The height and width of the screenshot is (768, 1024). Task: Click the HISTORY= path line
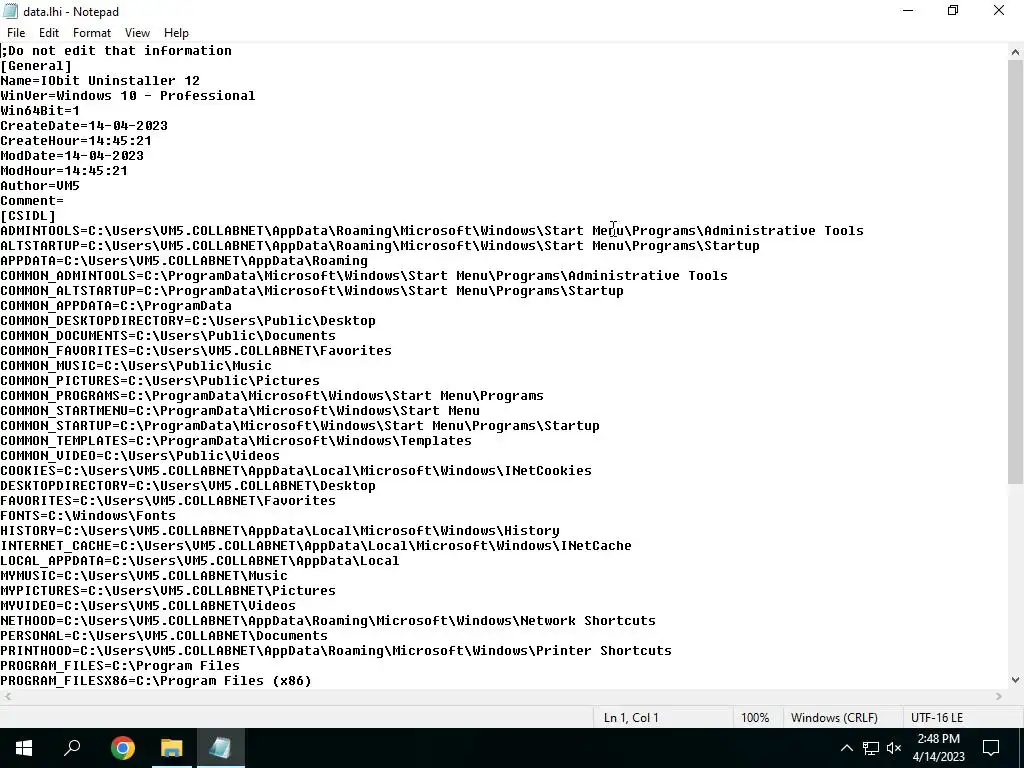point(280,531)
